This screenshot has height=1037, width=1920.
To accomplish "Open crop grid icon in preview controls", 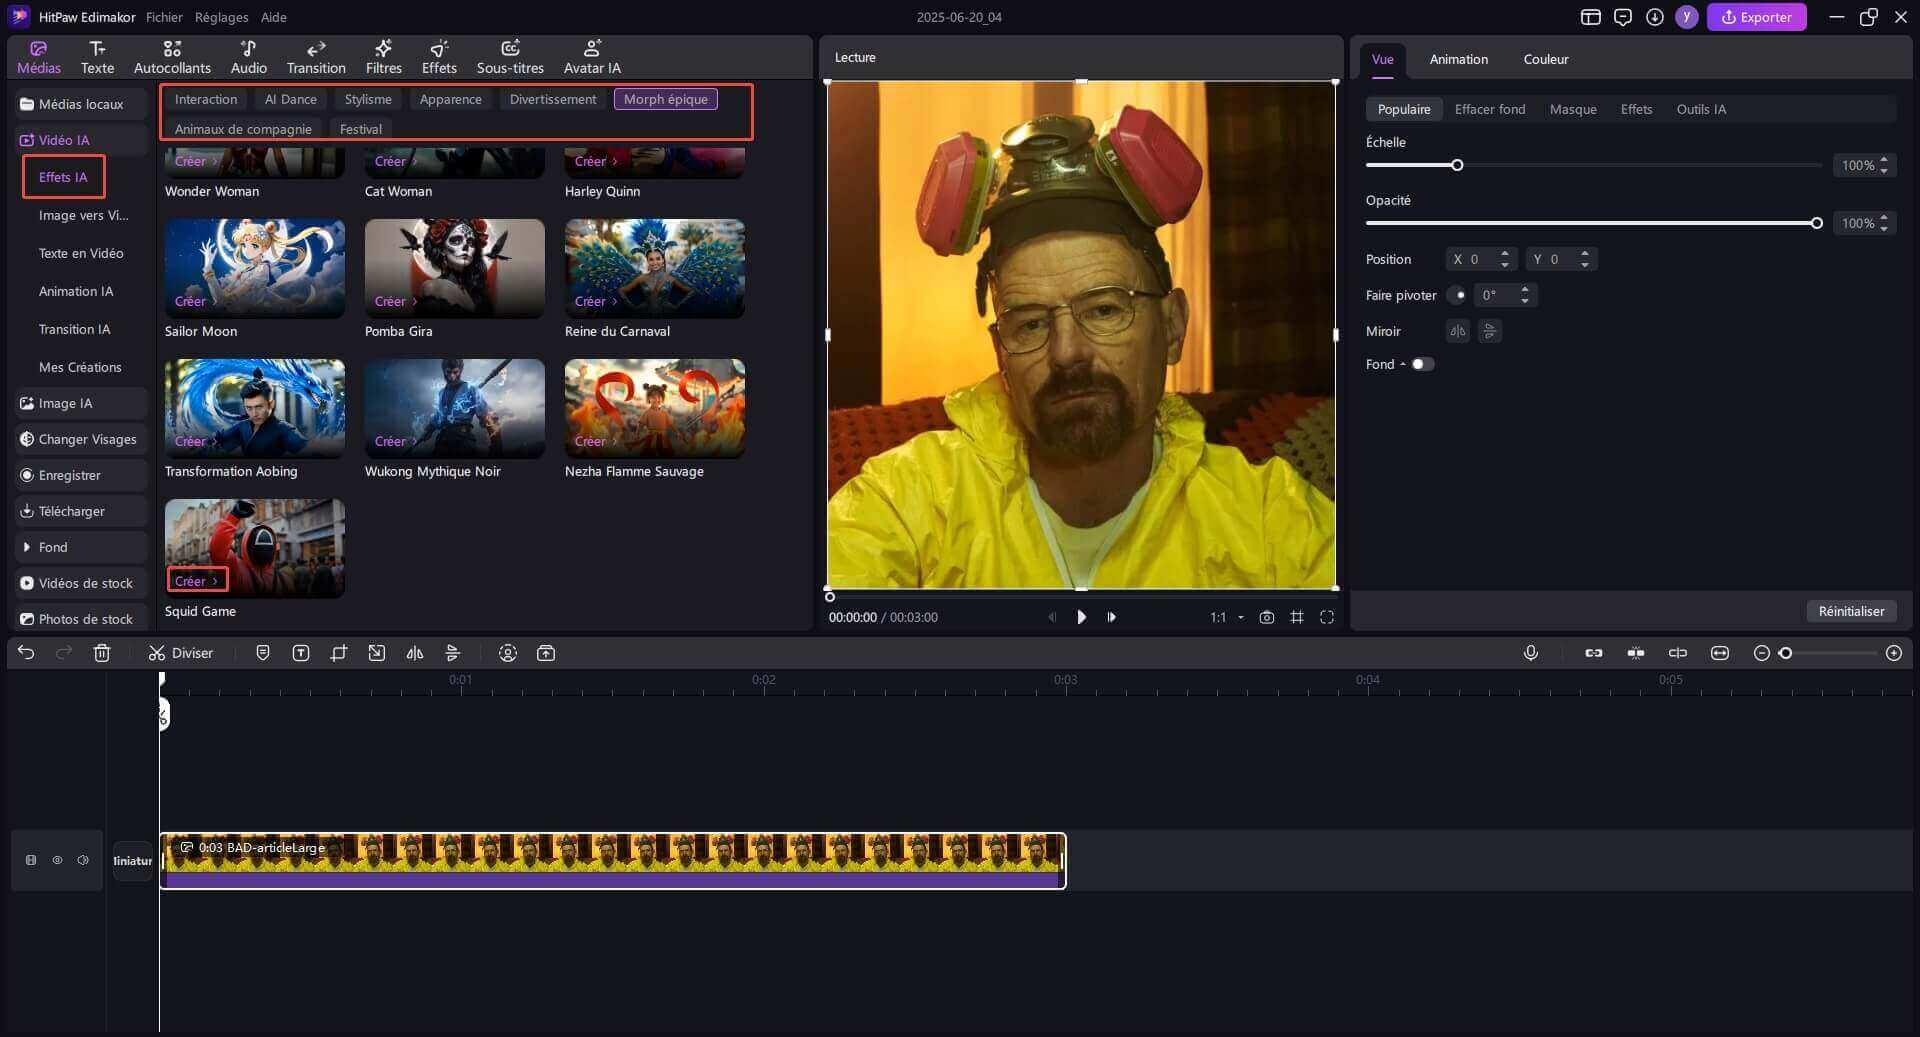I will click(x=1297, y=617).
